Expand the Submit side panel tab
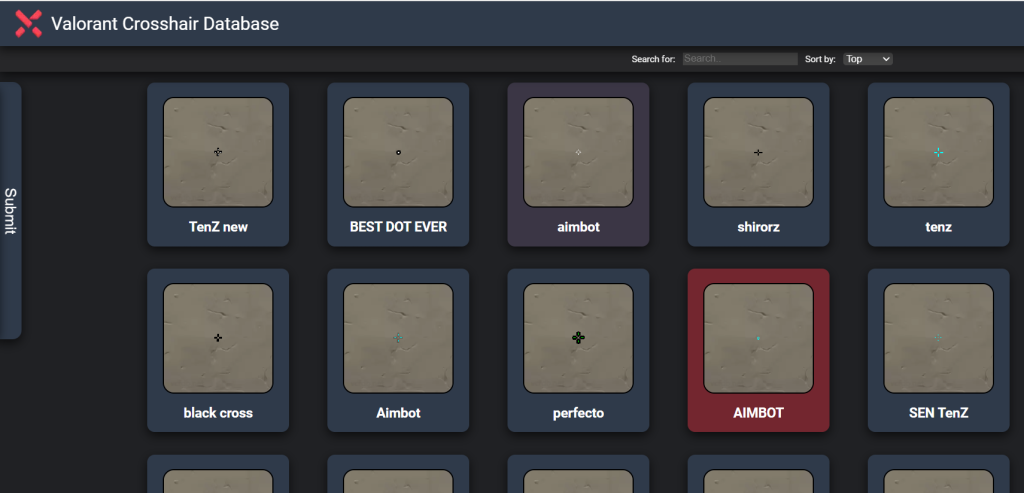 pyautogui.click(x=10, y=210)
